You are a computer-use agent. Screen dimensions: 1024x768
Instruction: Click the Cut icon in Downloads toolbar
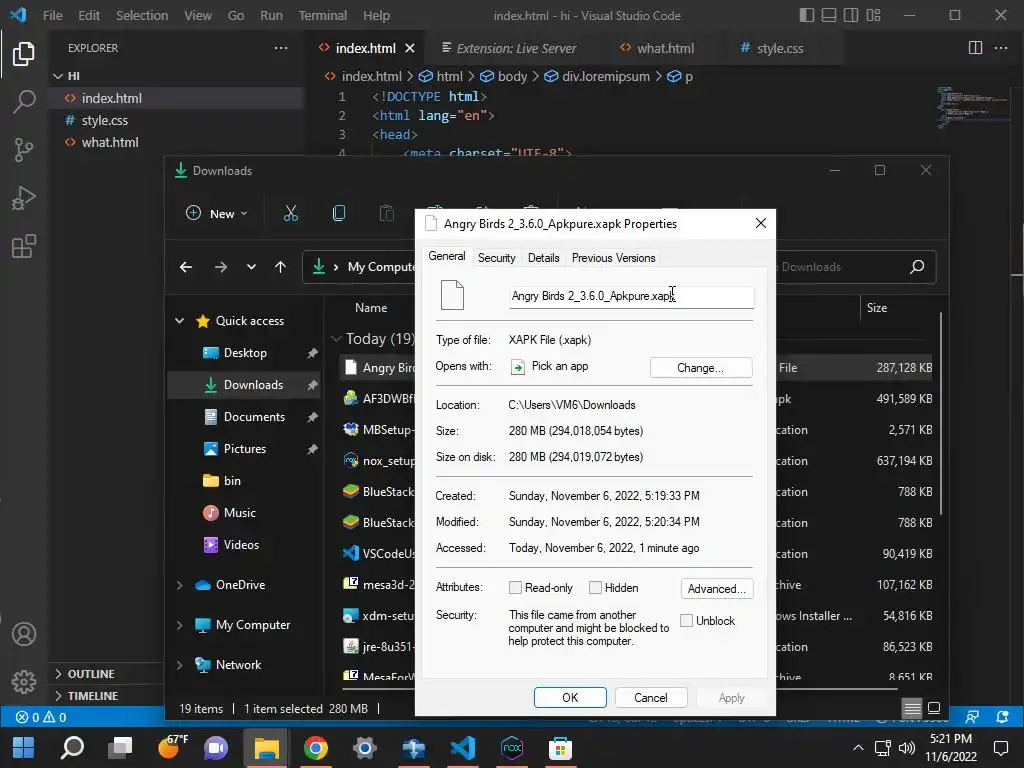pos(291,214)
